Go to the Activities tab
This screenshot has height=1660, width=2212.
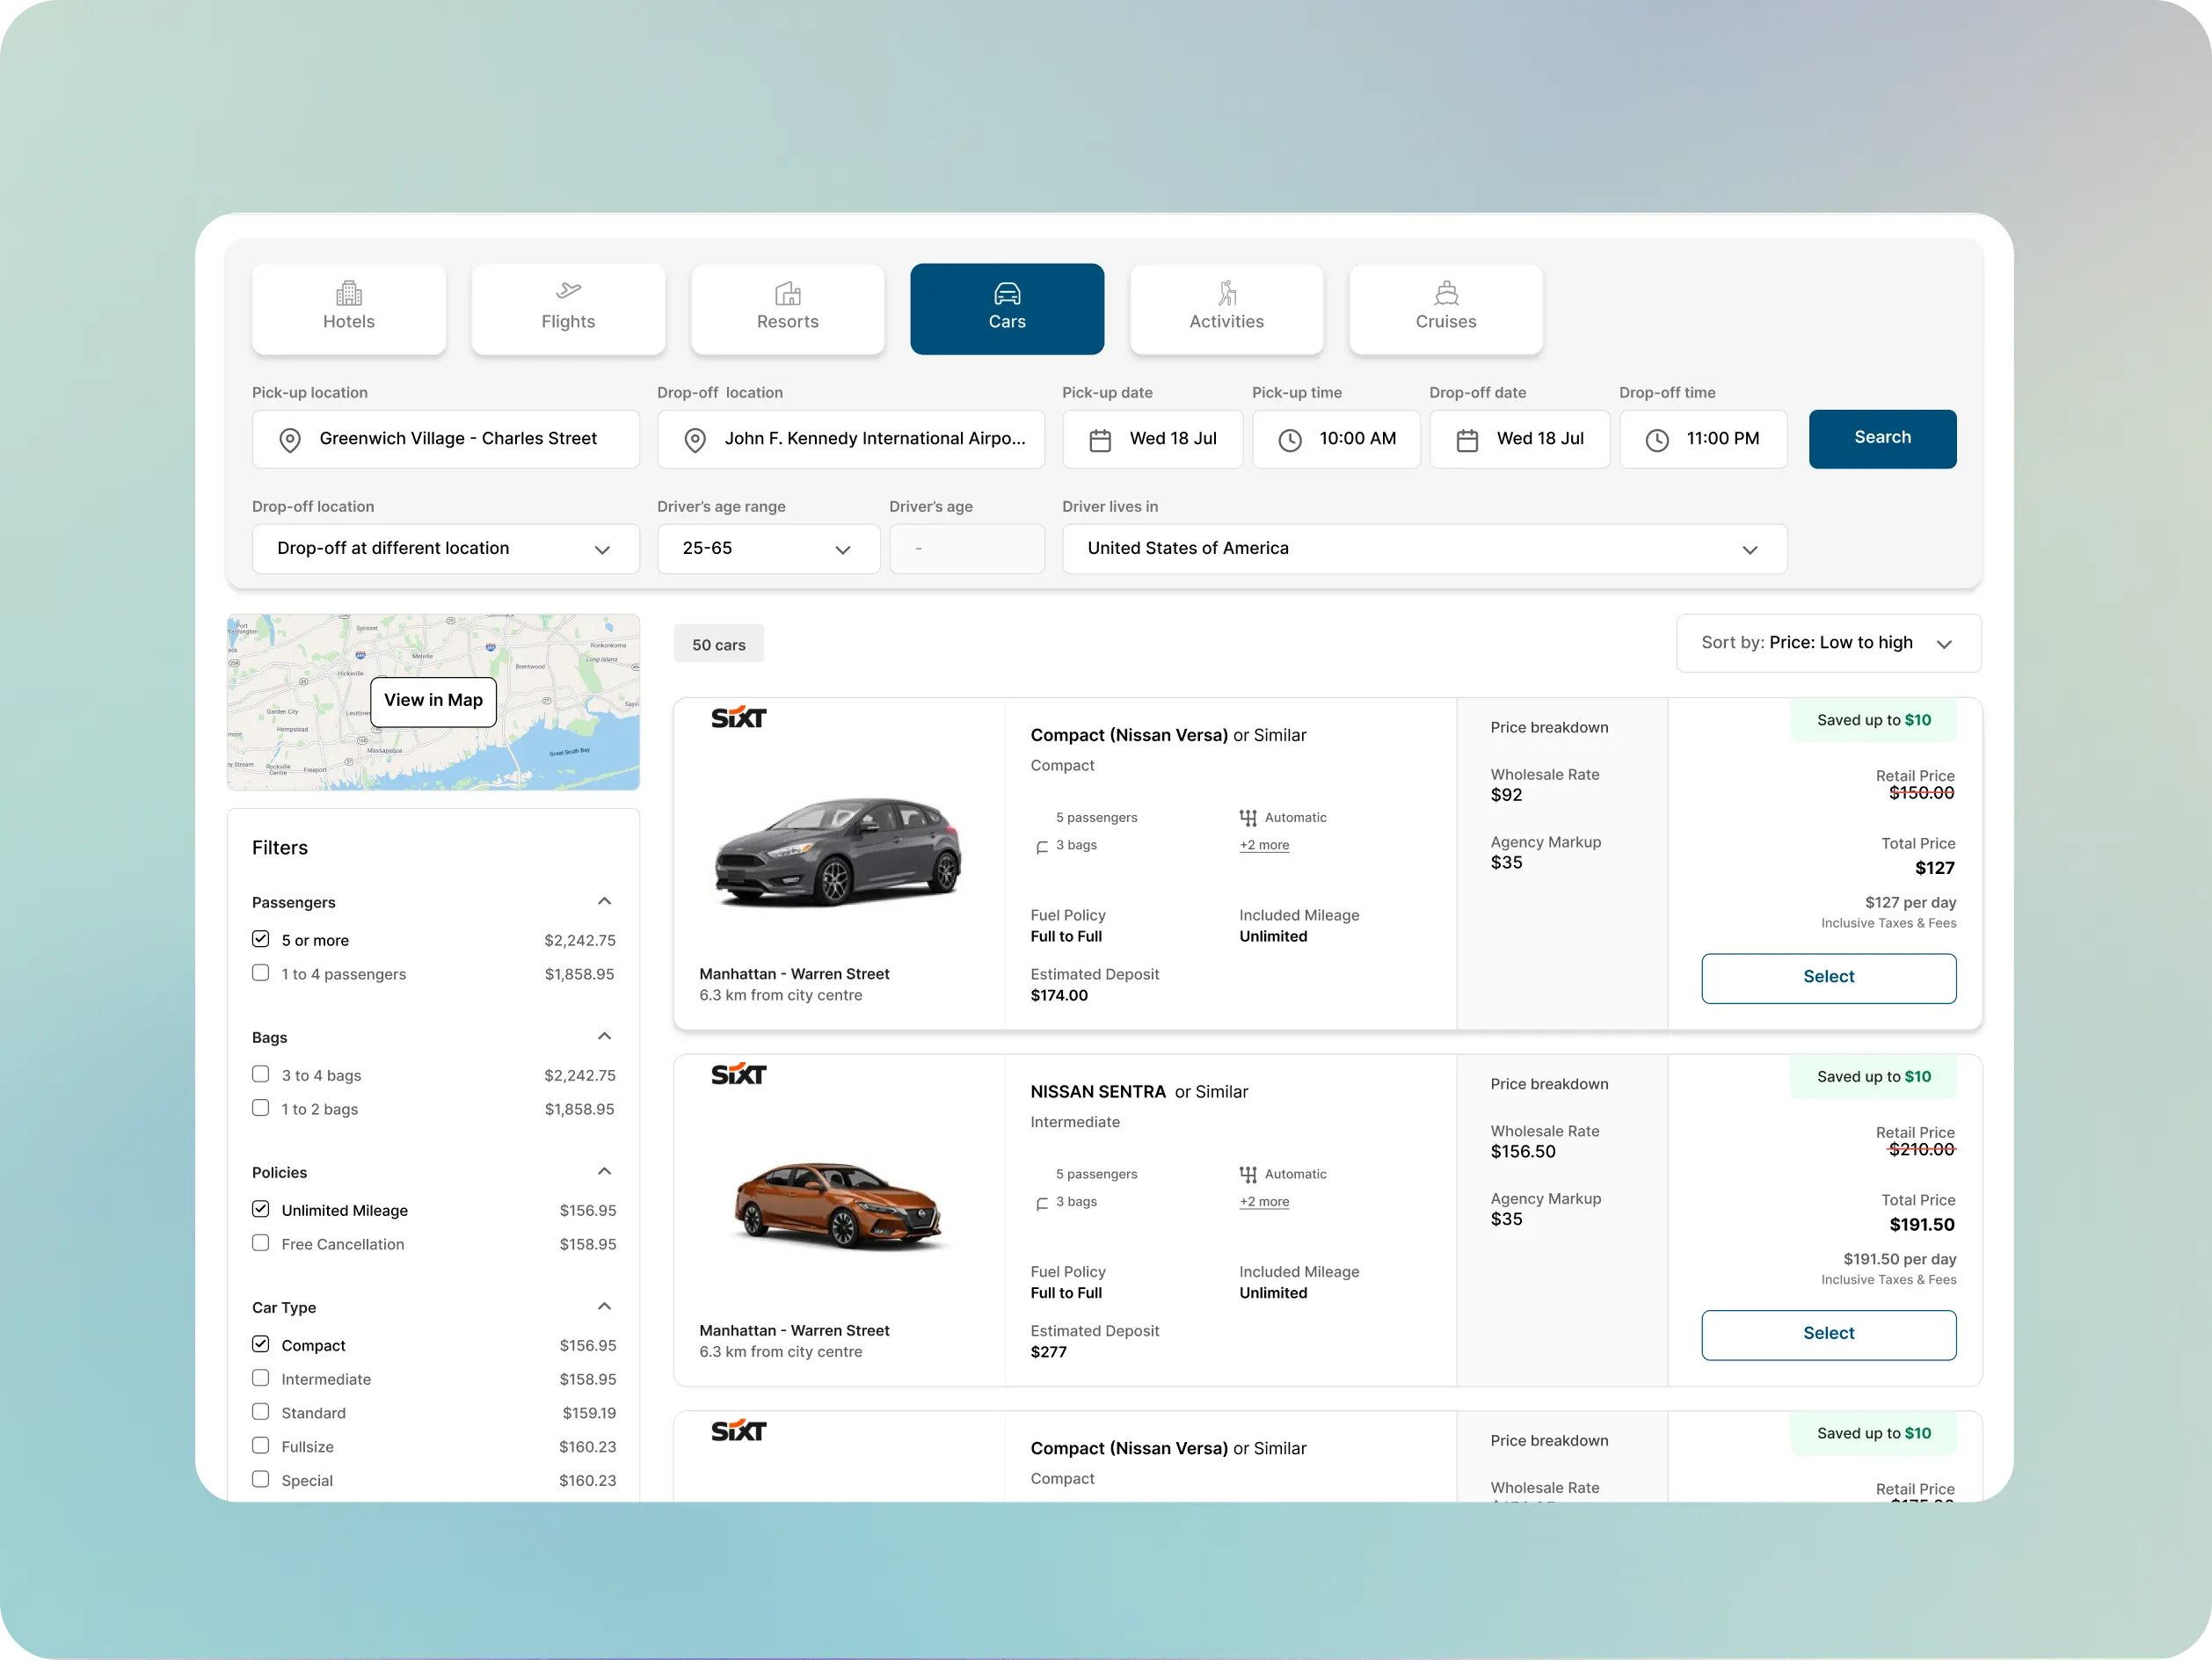tap(1226, 309)
